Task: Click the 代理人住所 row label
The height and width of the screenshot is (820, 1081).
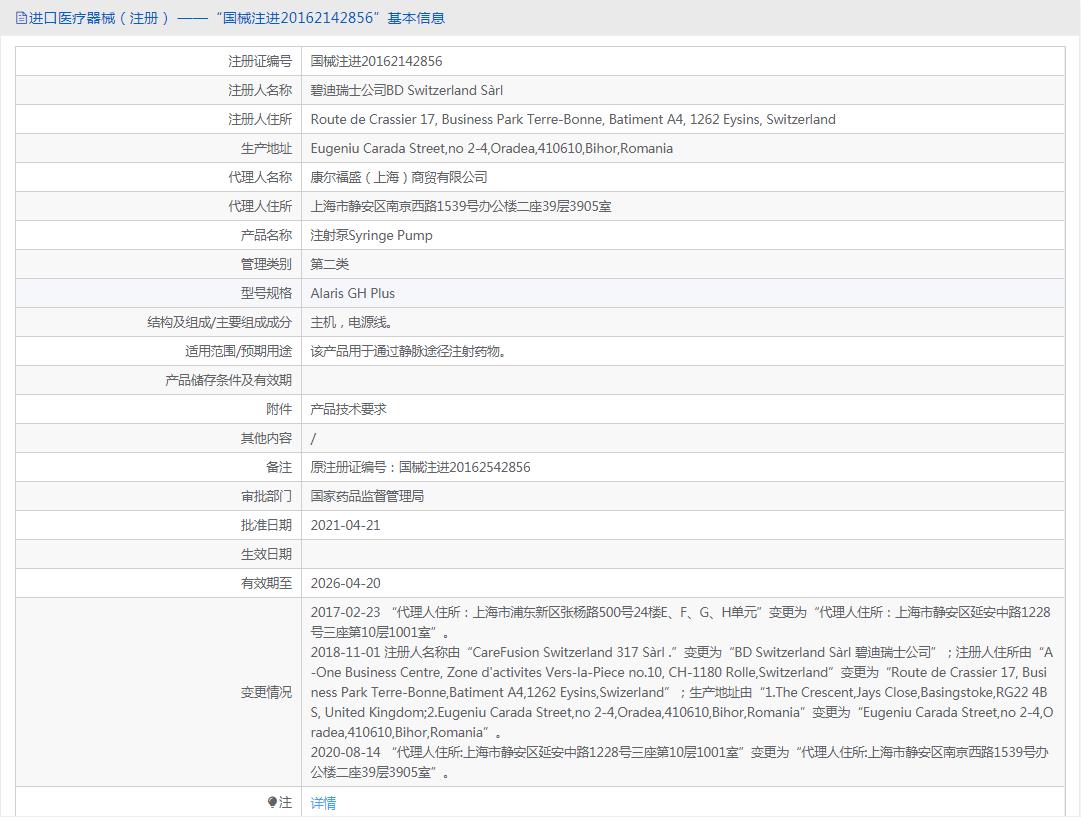Action: point(260,206)
